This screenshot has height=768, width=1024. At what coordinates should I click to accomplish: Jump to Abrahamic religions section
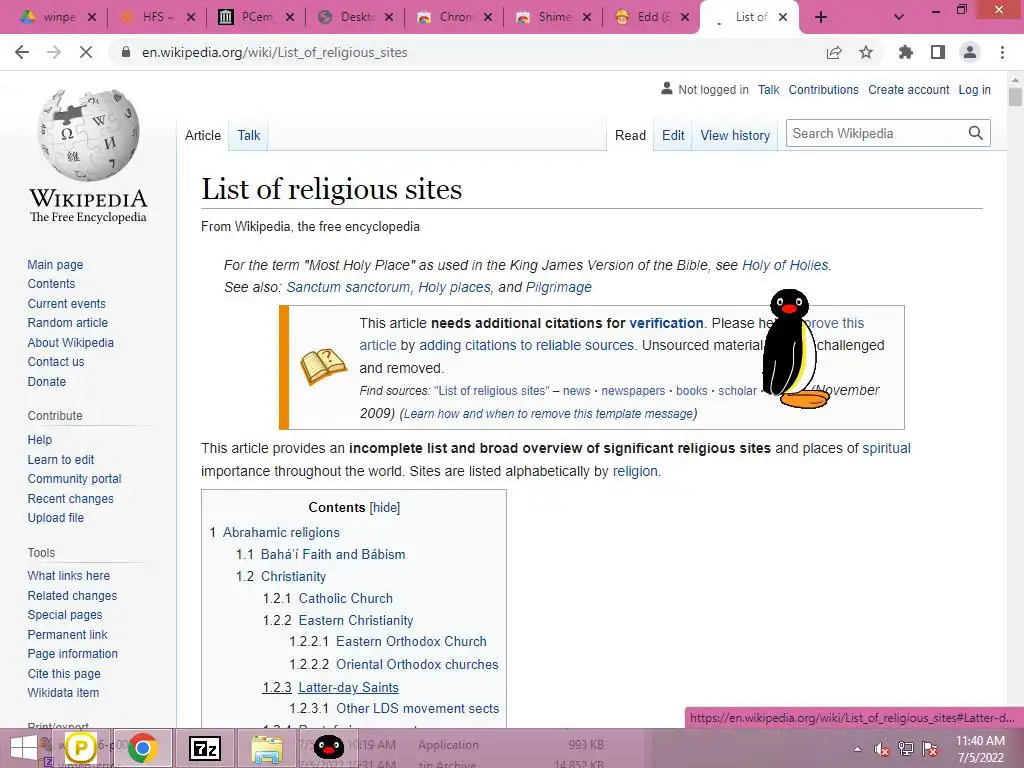[281, 532]
